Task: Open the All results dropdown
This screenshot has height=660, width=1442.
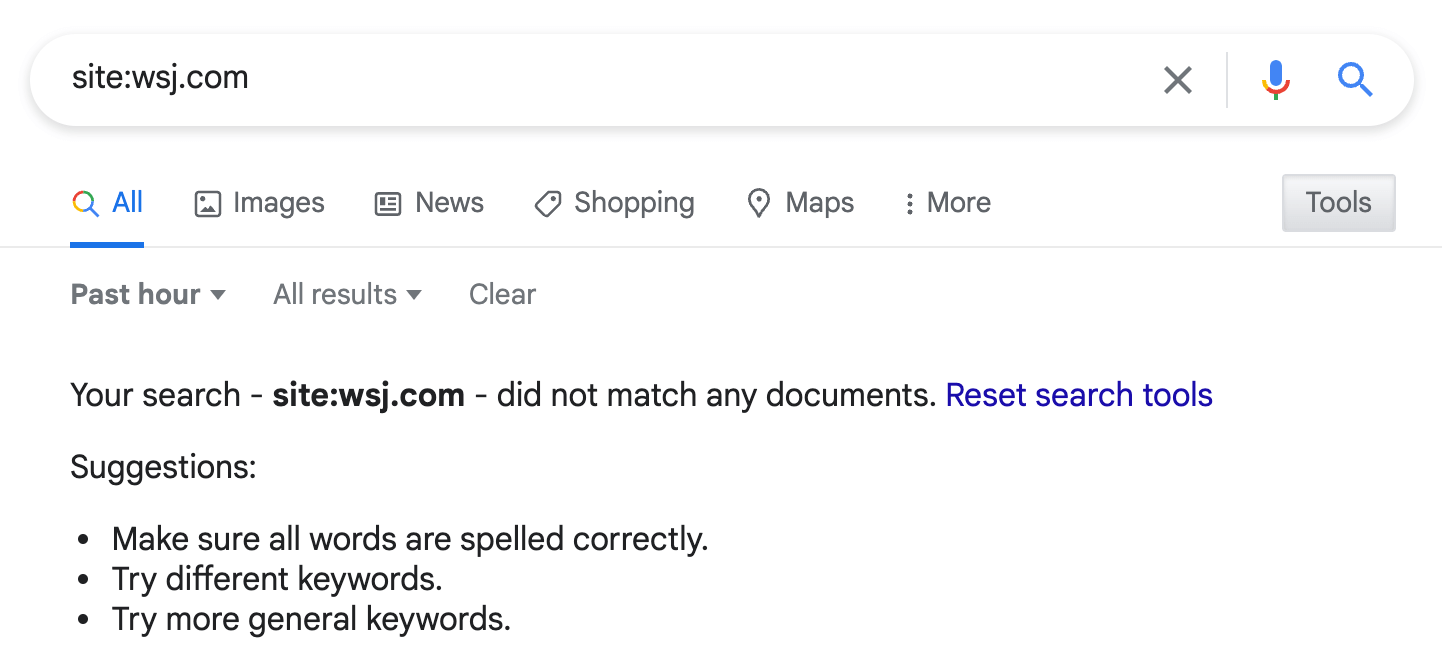Action: coord(346,294)
